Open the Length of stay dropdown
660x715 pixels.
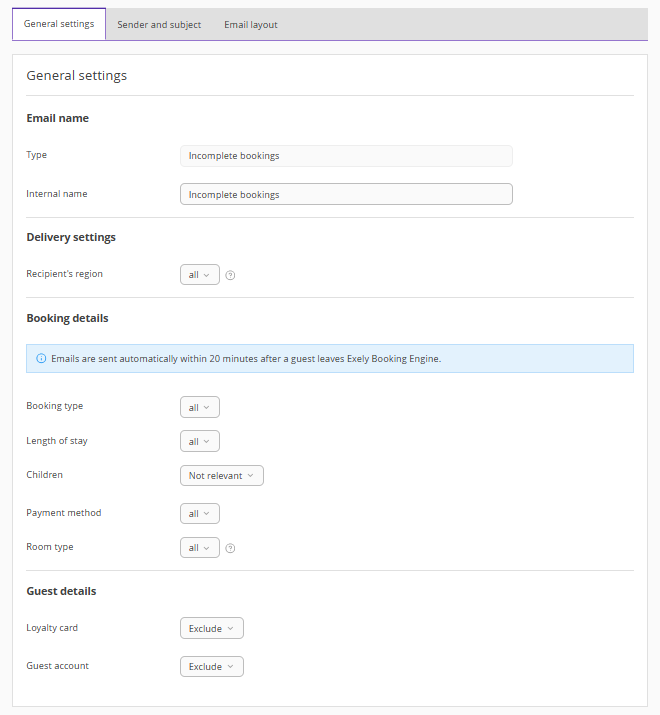click(x=199, y=441)
